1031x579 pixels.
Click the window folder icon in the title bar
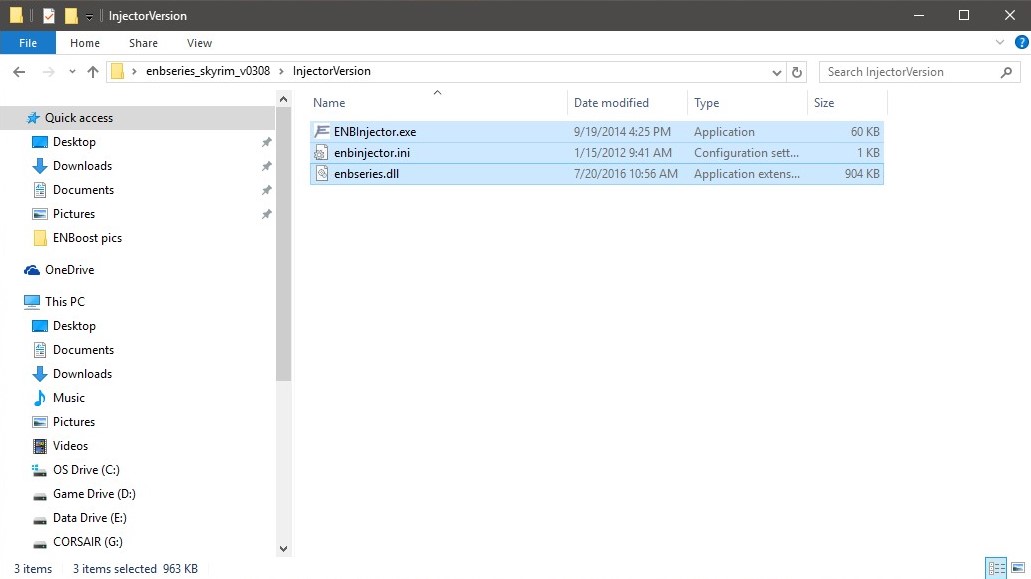16,15
